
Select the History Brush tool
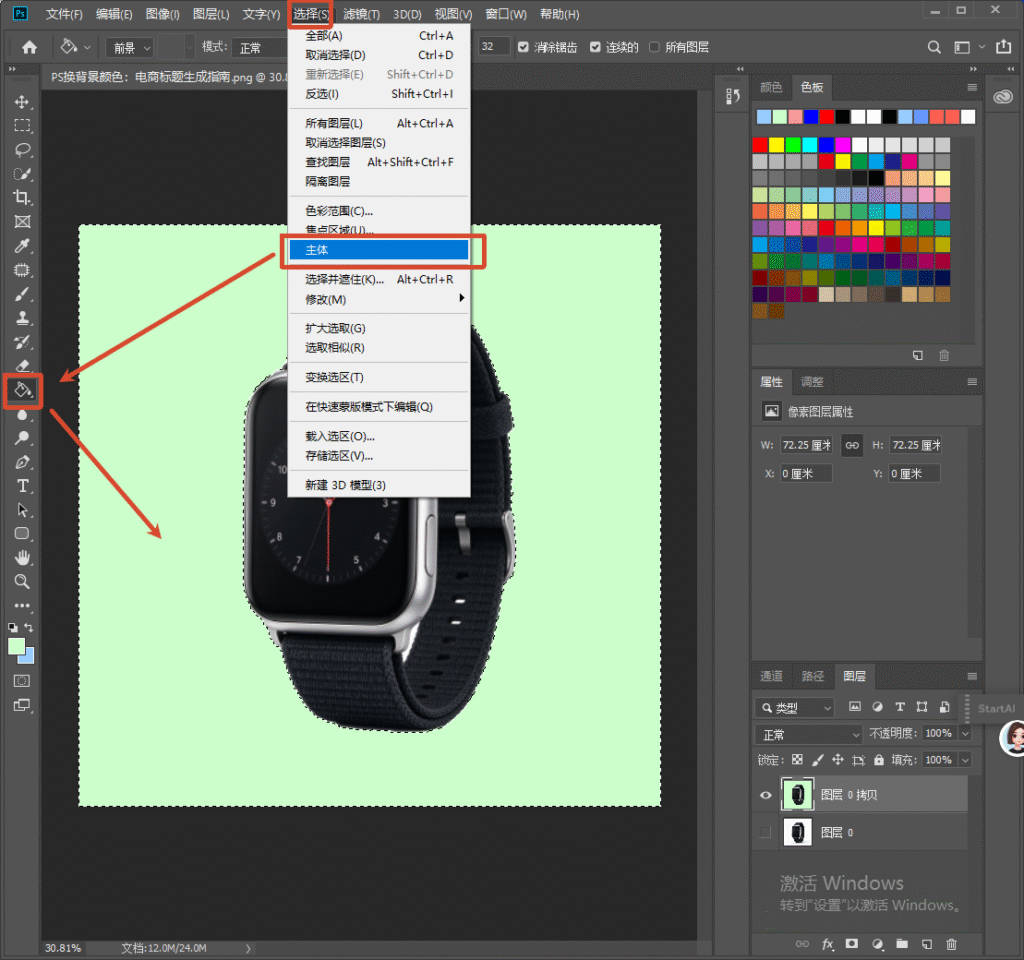(x=22, y=342)
